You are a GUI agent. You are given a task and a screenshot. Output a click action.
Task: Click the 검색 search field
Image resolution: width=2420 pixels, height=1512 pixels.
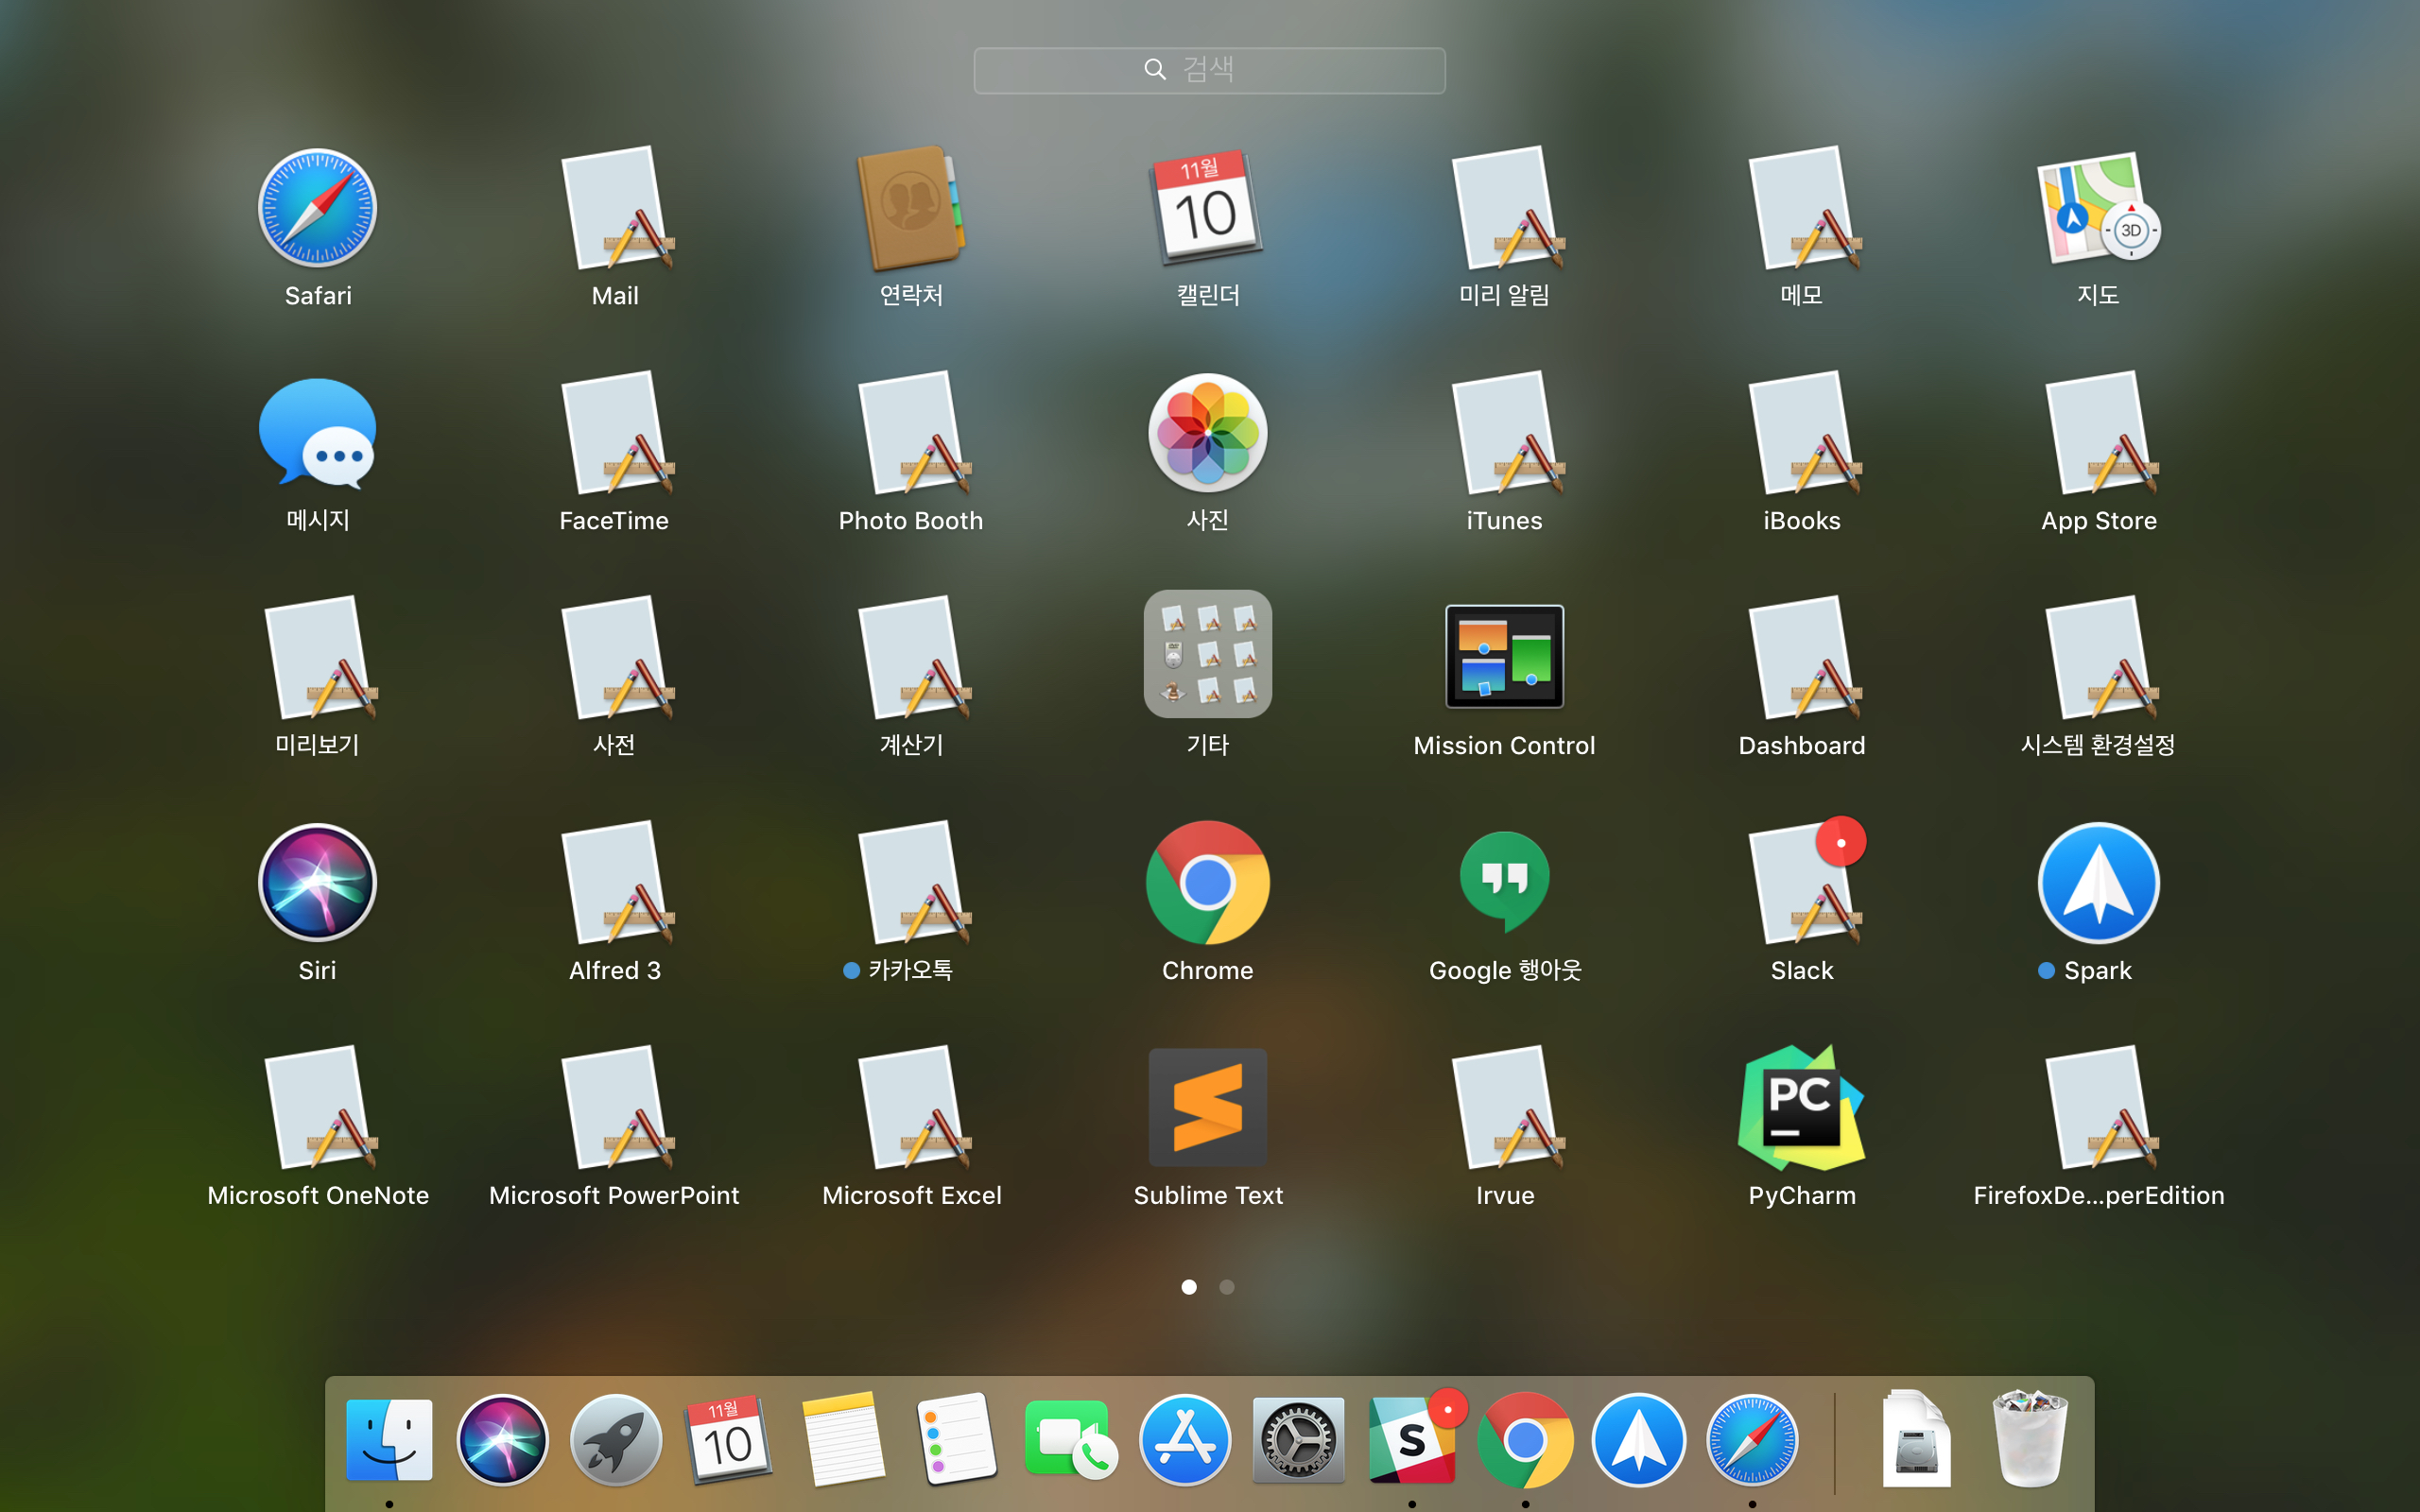click(x=1209, y=70)
